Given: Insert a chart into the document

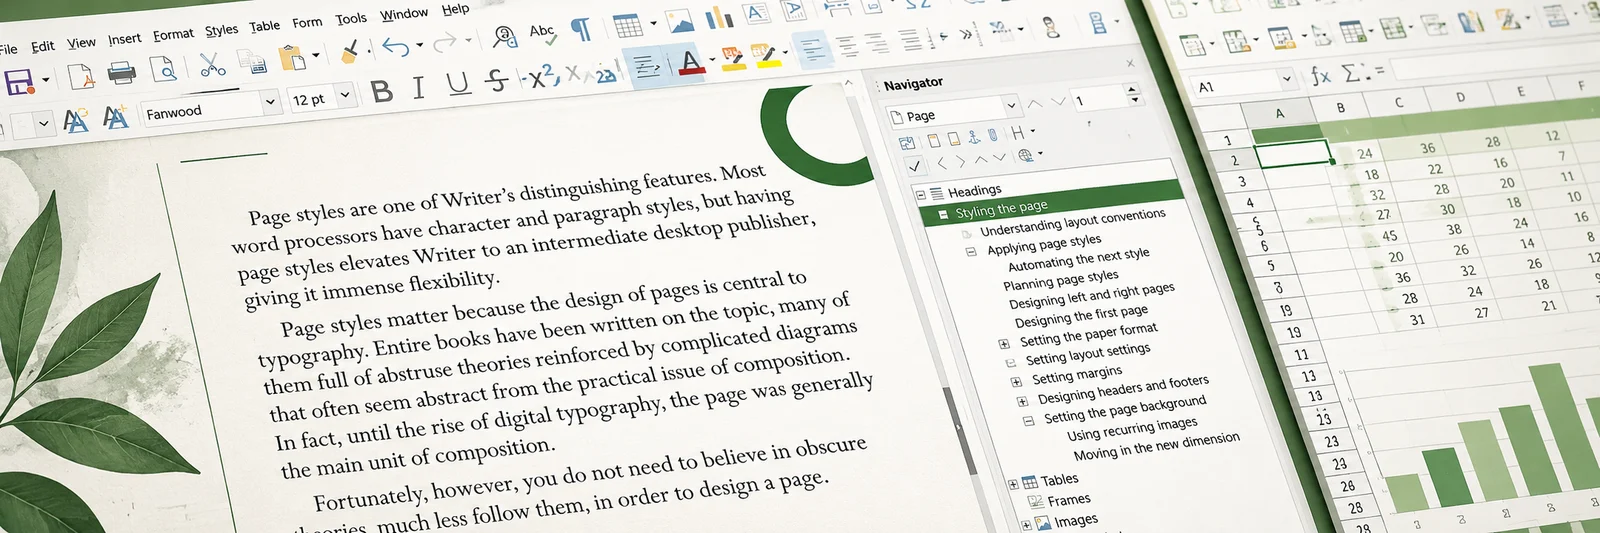Looking at the screenshot, I should point(718,18).
